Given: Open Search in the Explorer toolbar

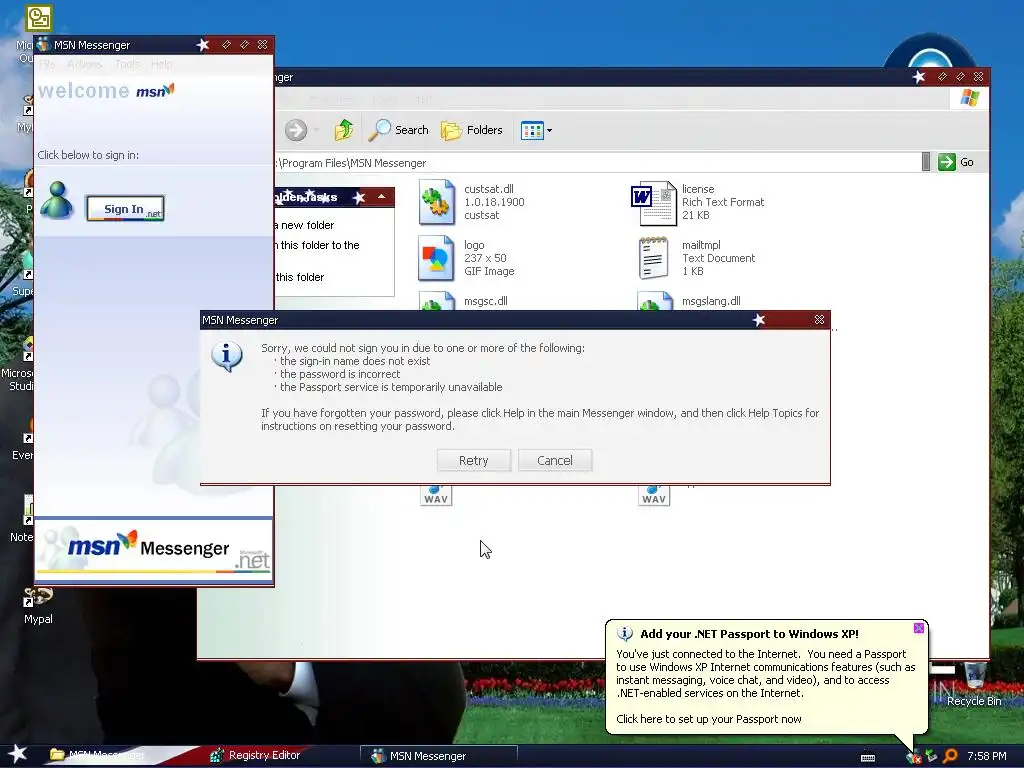Looking at the screenshot, I should pyautogui.click(x=398, y=130).
